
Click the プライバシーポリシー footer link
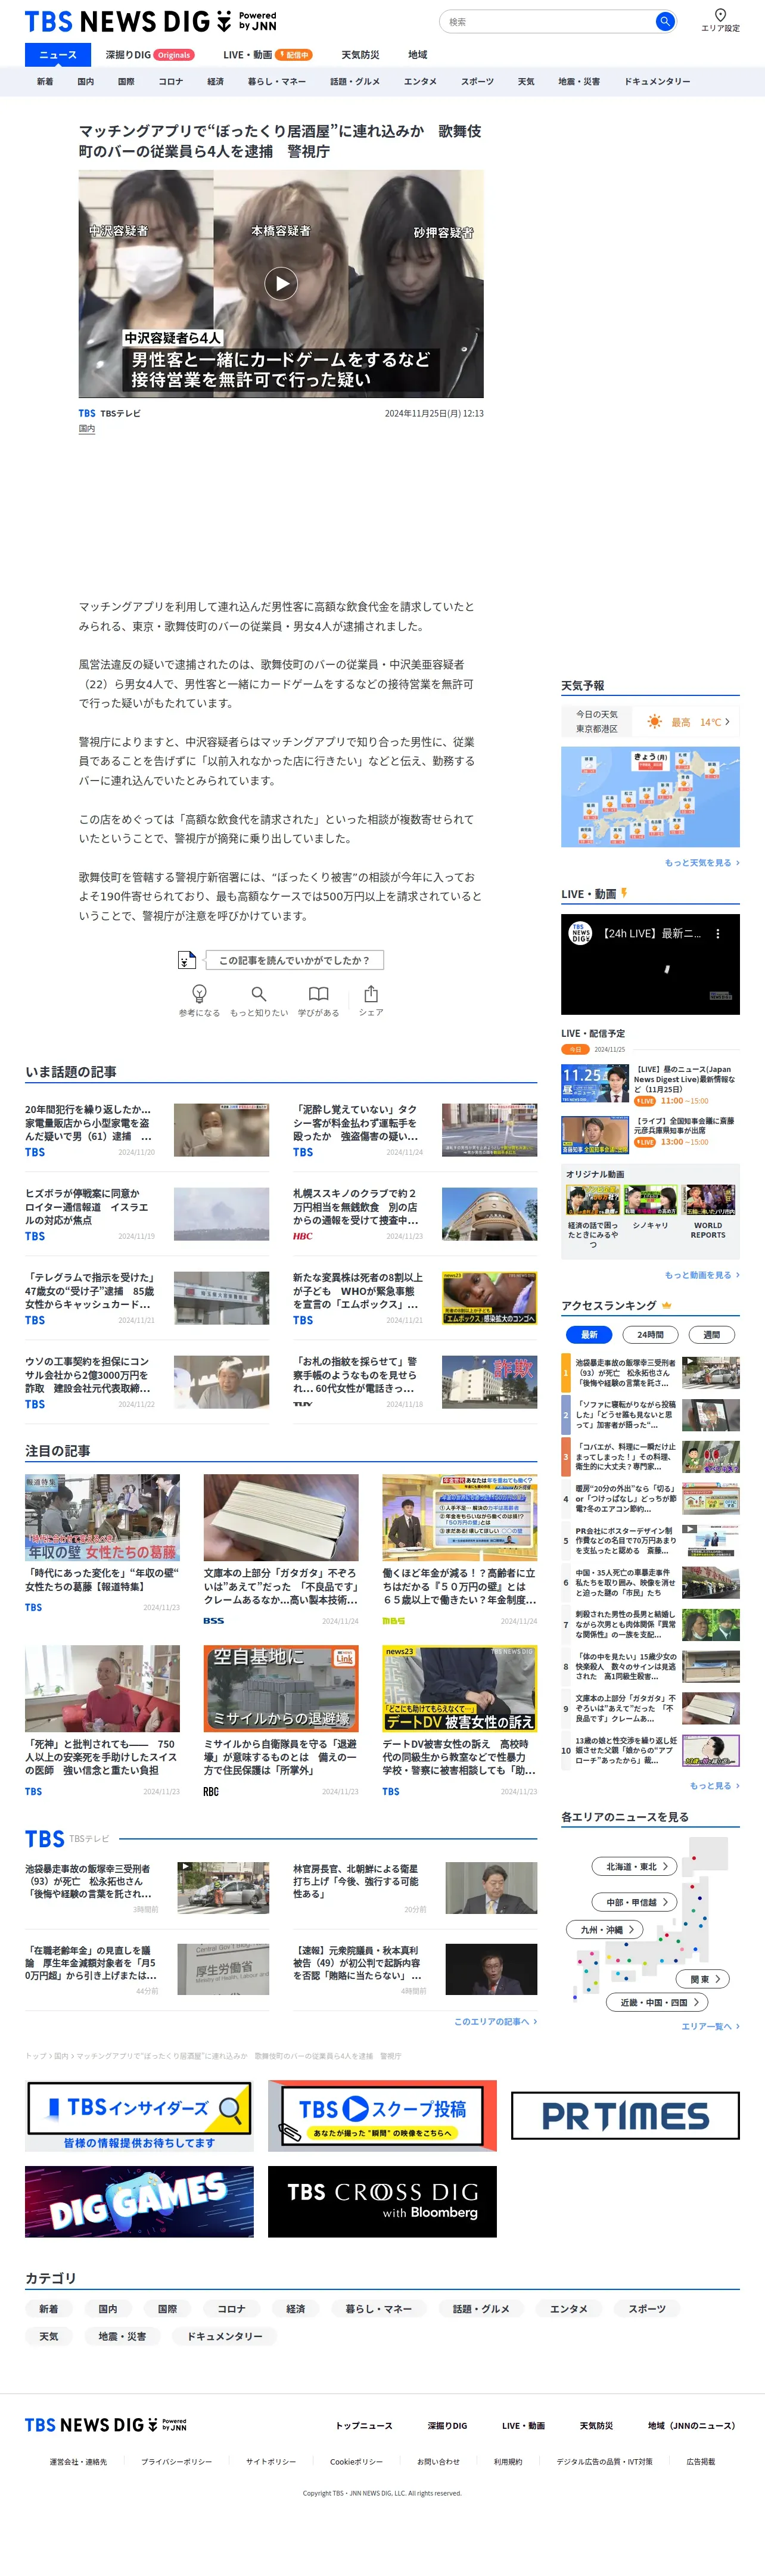176,2461
